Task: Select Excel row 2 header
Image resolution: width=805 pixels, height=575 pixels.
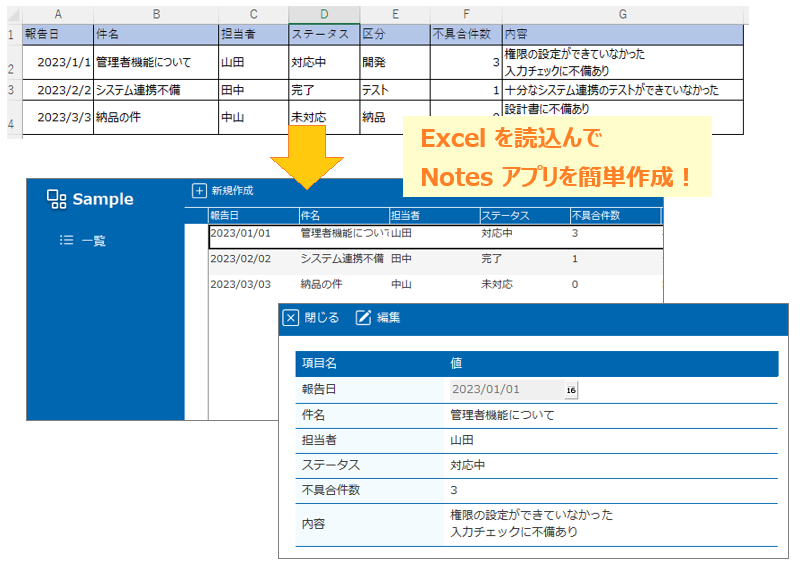Action: click(x=14, y=62)
